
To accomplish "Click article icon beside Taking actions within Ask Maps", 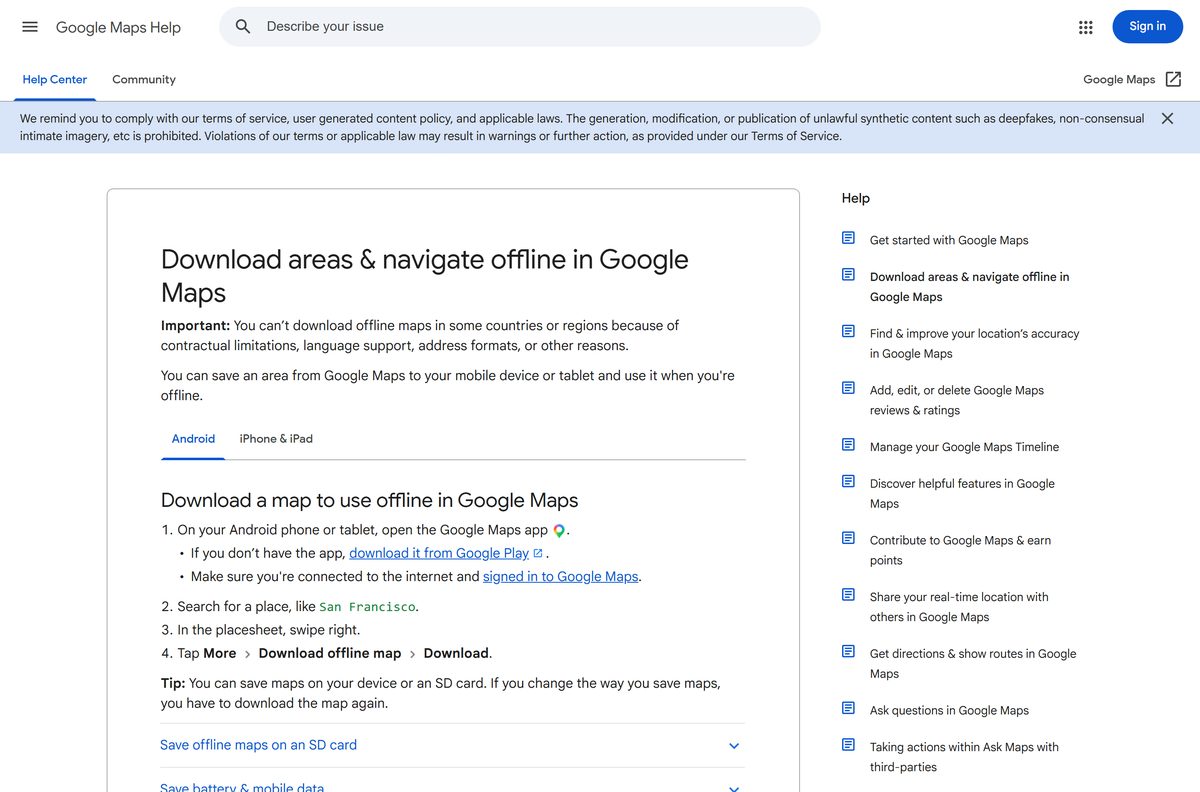I will point(848,745).
